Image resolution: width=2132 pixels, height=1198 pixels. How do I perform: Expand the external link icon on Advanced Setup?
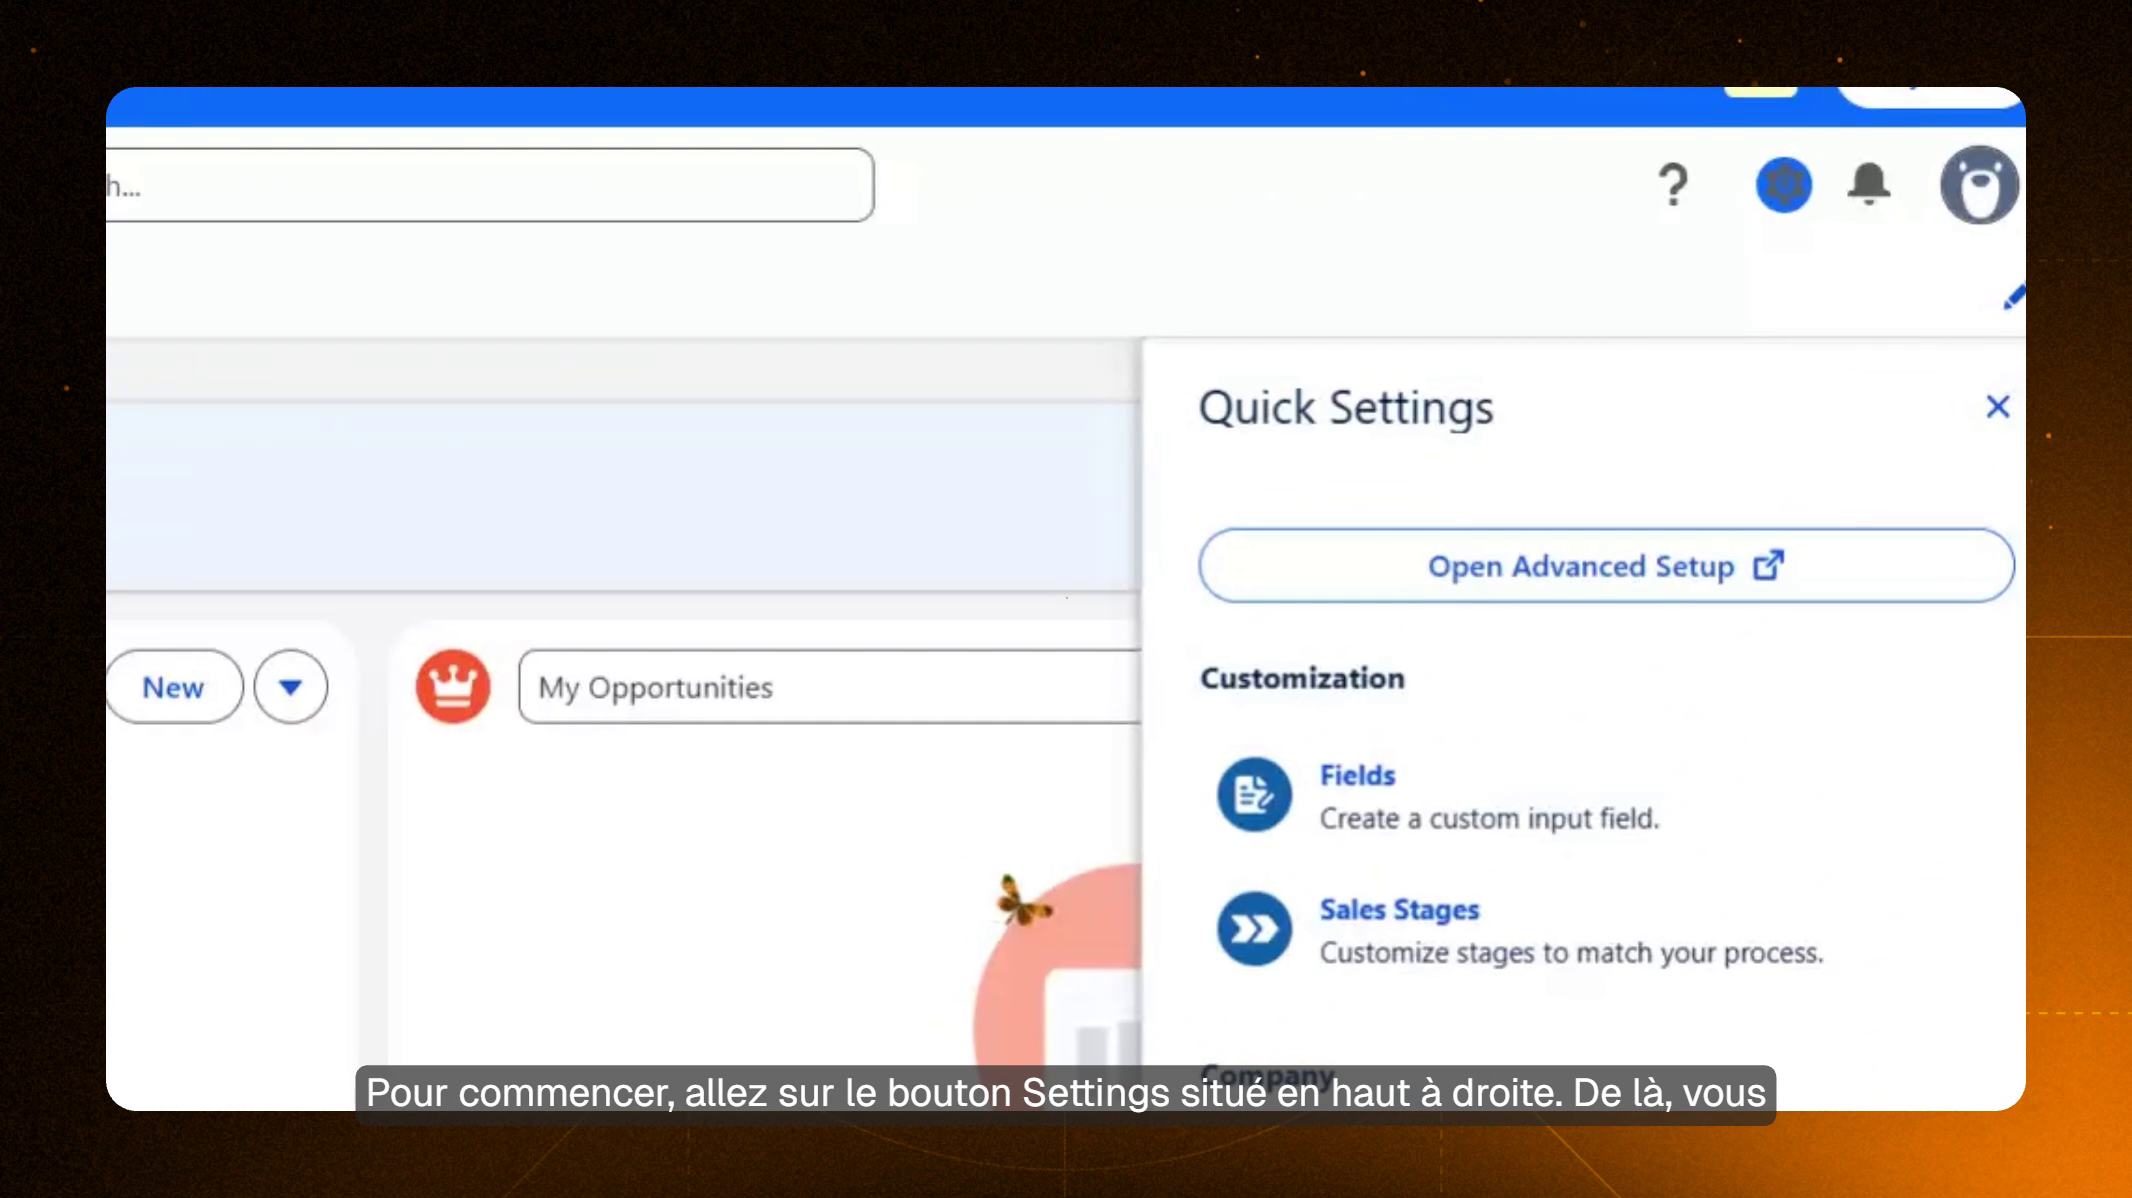tap(1770, 564)
